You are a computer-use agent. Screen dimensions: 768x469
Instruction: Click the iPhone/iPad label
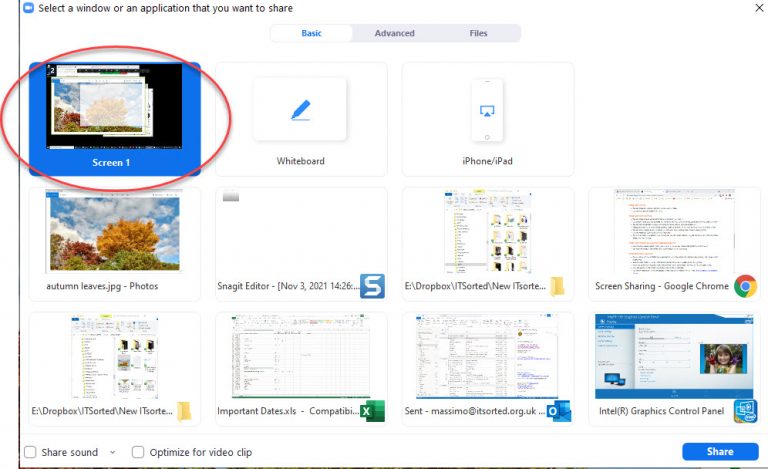tap(487, 161)
